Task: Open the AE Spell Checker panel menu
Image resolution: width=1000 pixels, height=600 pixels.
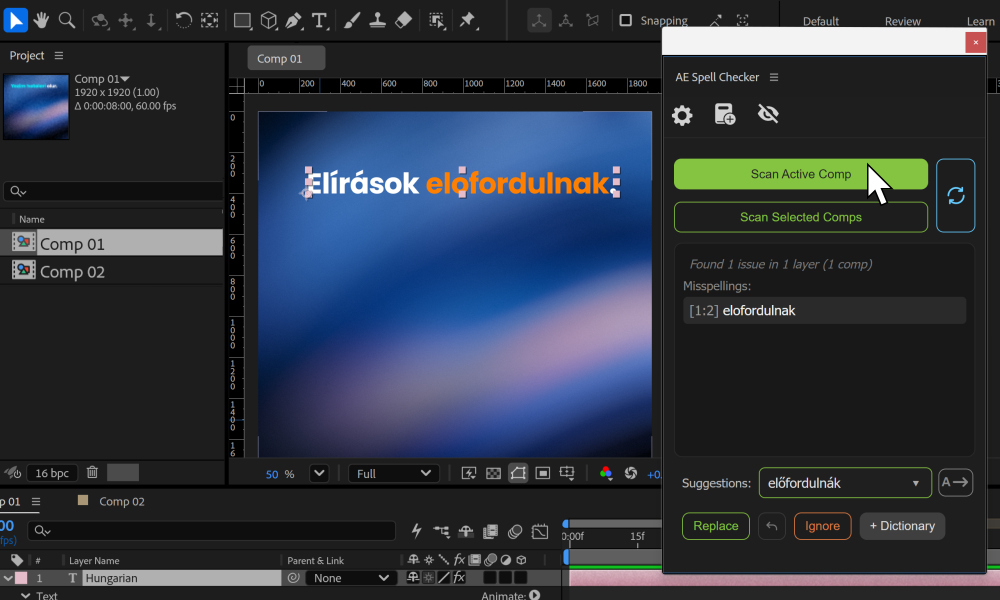Action: pos(774,77)
